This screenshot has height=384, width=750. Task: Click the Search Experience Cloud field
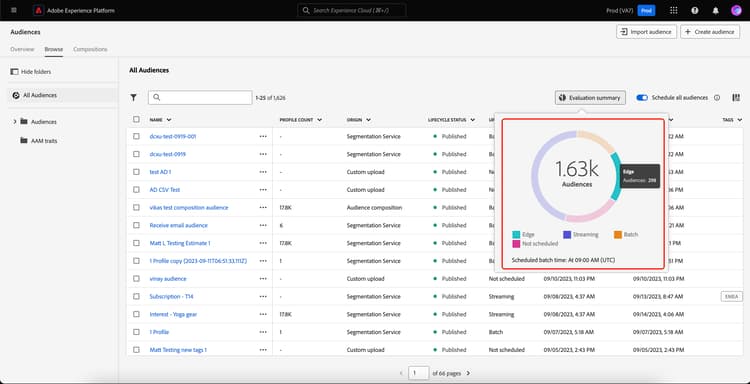click(352, 10)
